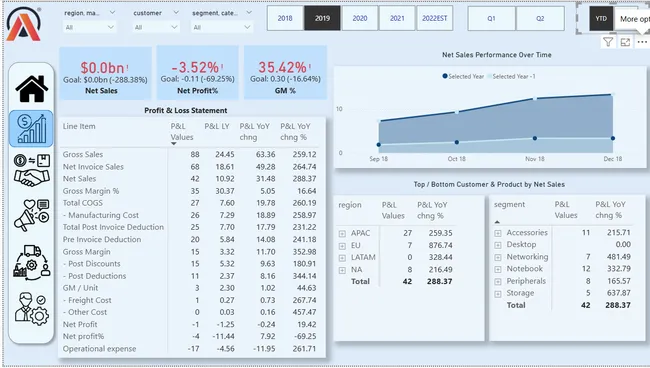Expand the Accessories segment row
Screen dimensions: 650x368
(498, 233)
